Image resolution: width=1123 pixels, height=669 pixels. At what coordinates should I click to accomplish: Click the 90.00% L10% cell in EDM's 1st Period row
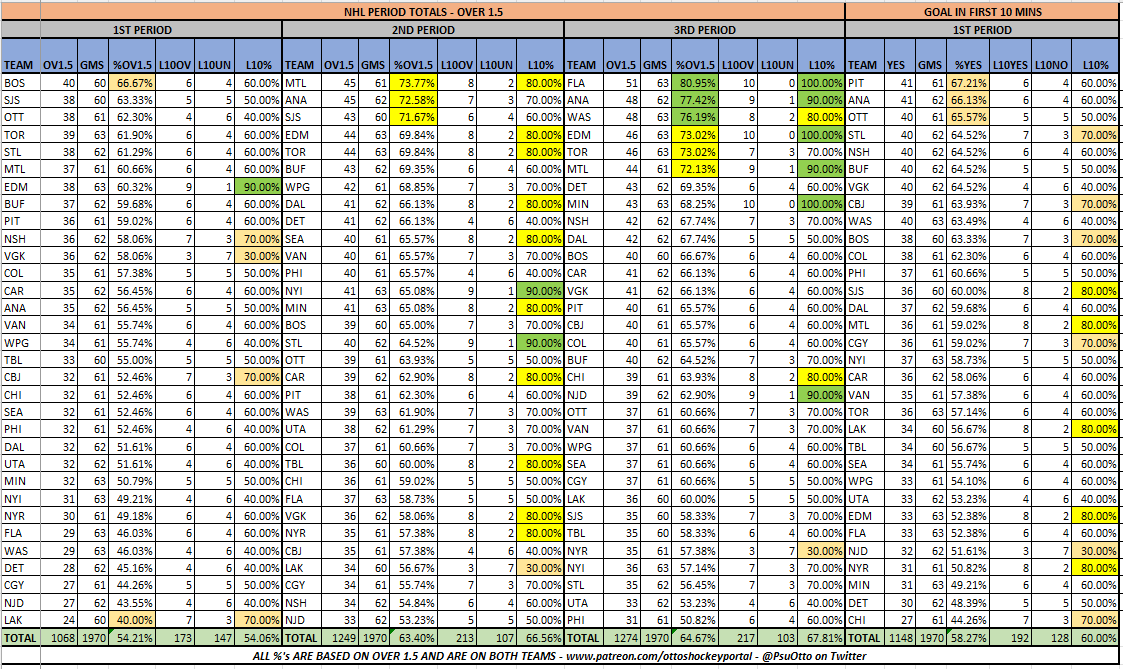click(259, 186)
